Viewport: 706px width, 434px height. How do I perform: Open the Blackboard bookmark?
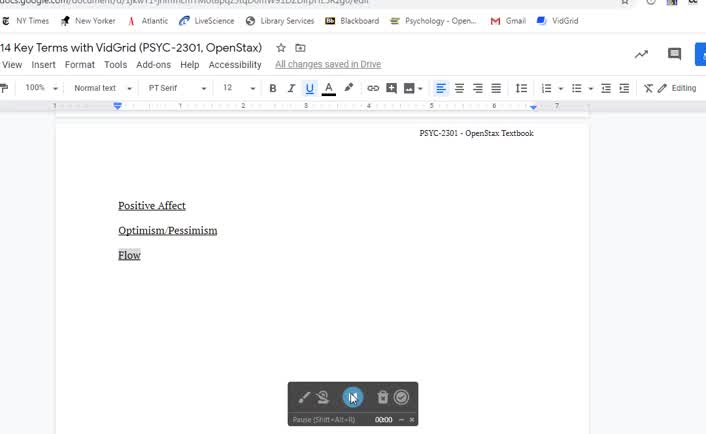pos(355,21)
